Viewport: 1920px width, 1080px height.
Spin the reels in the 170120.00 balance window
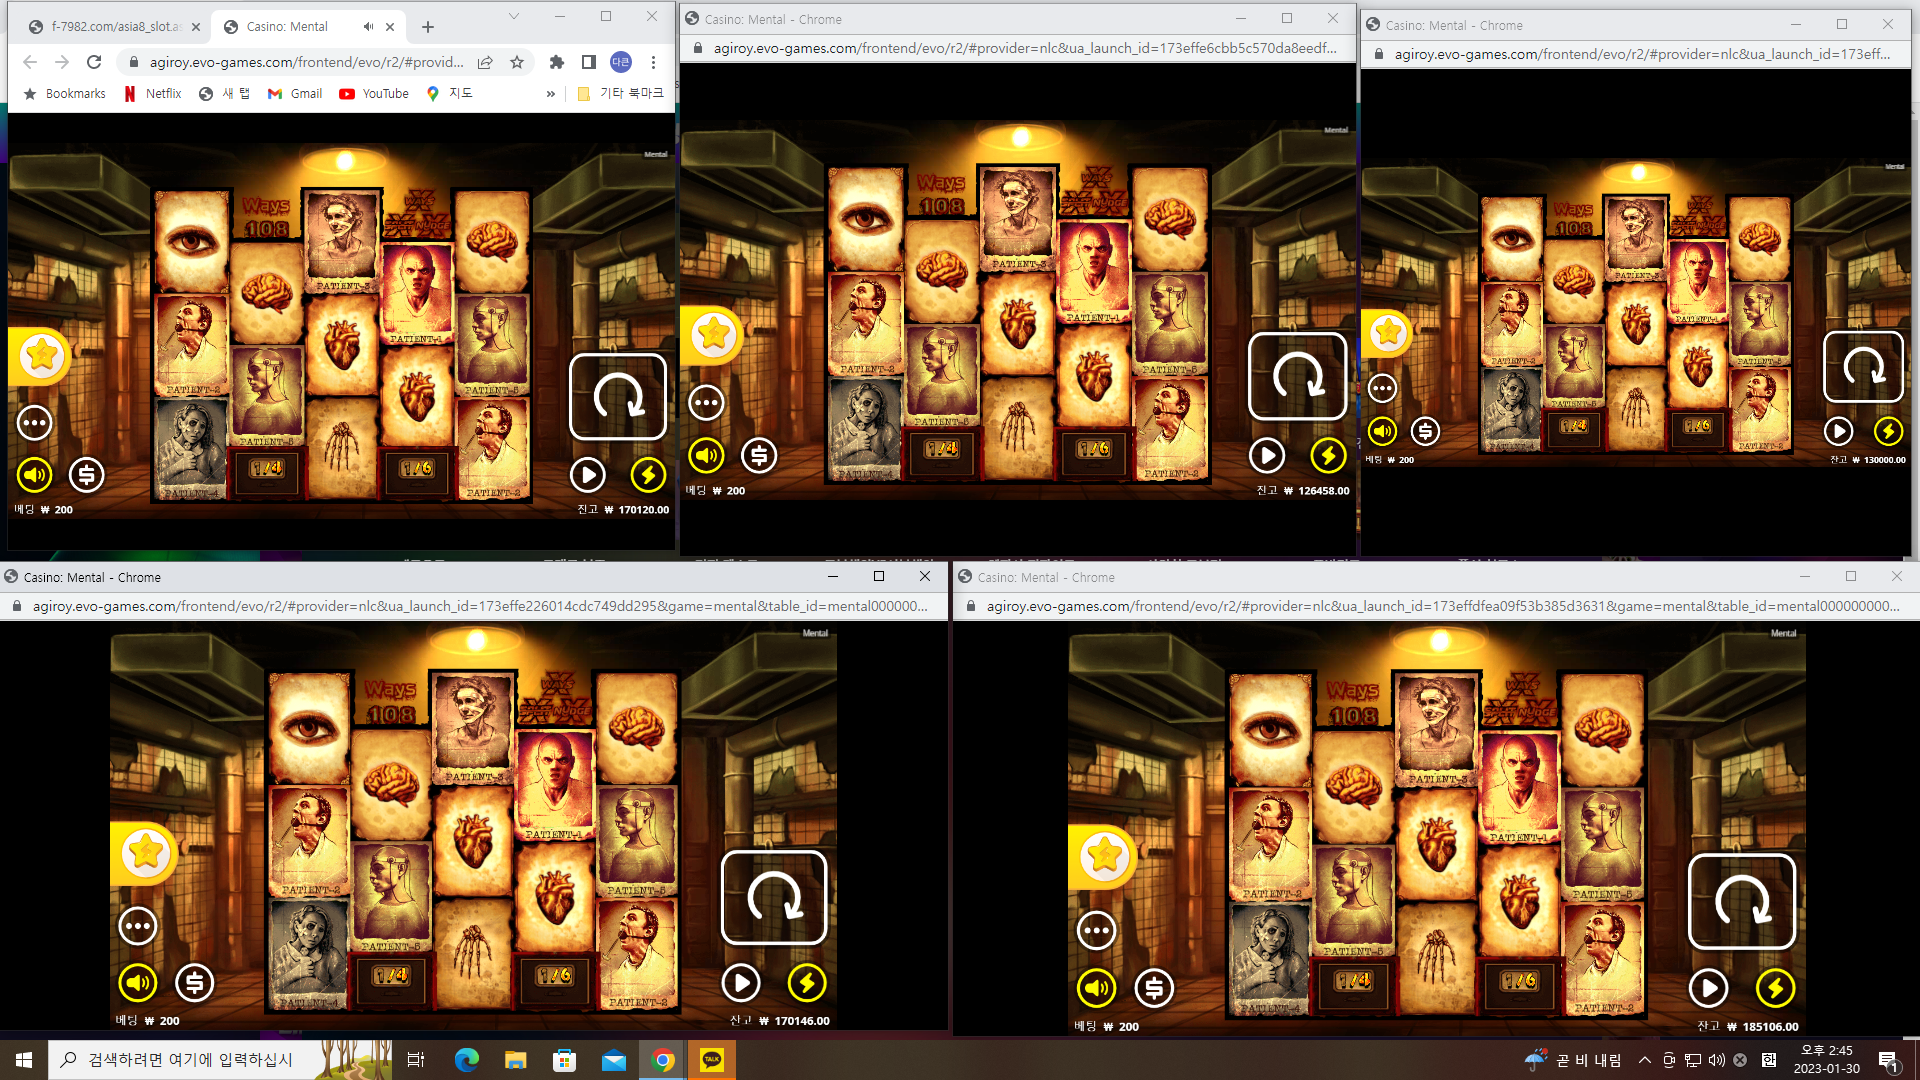pyautogui.click(x=618, y=397)
